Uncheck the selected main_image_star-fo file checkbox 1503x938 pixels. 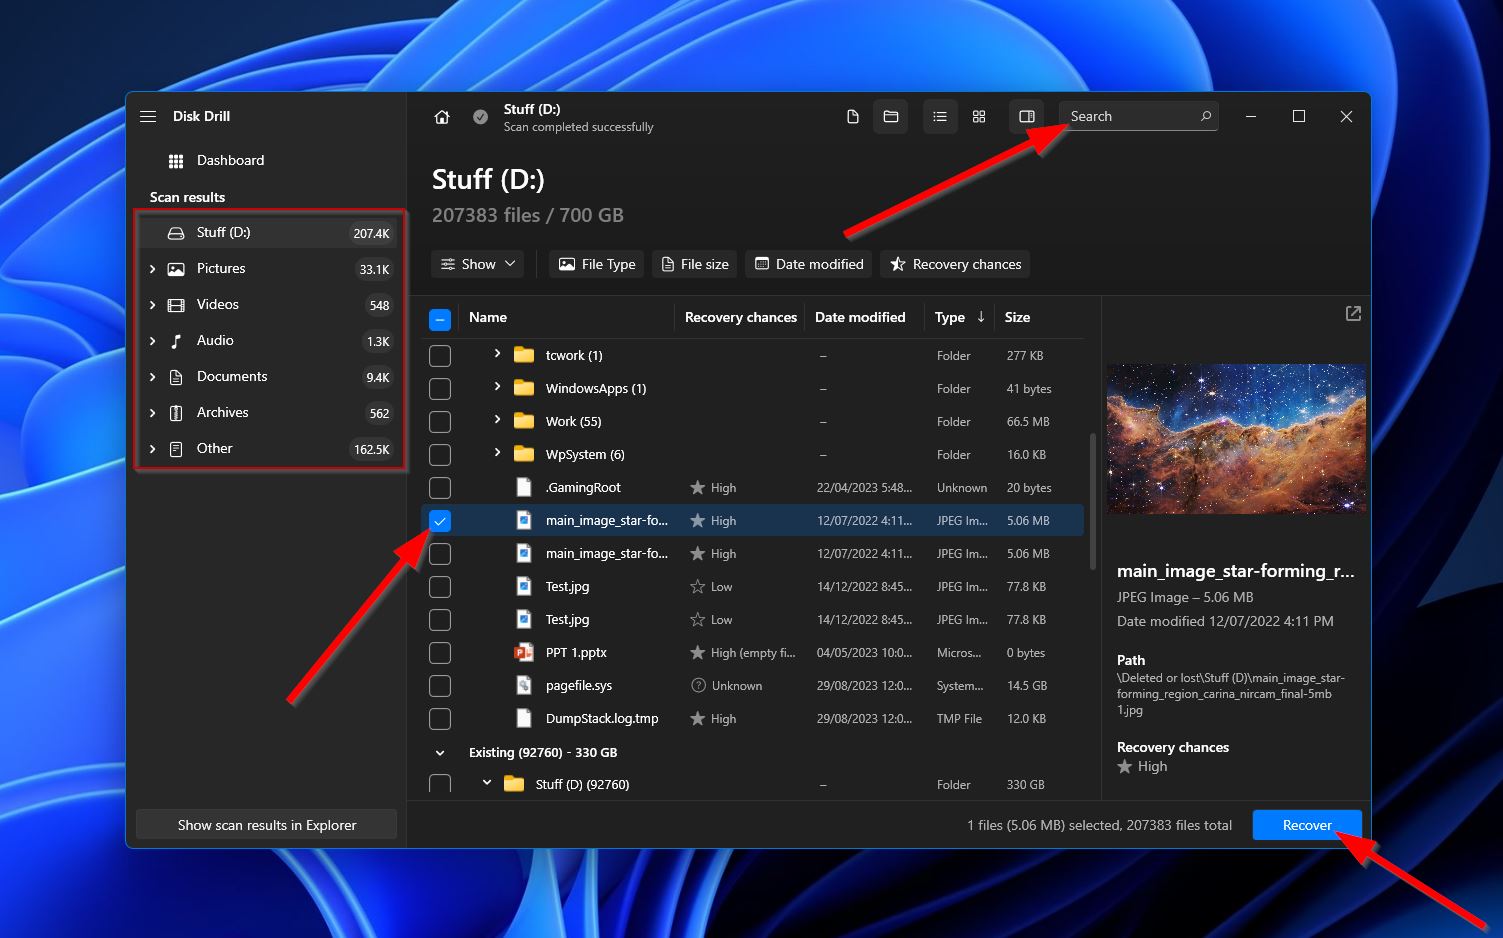(x=440, y=521)
